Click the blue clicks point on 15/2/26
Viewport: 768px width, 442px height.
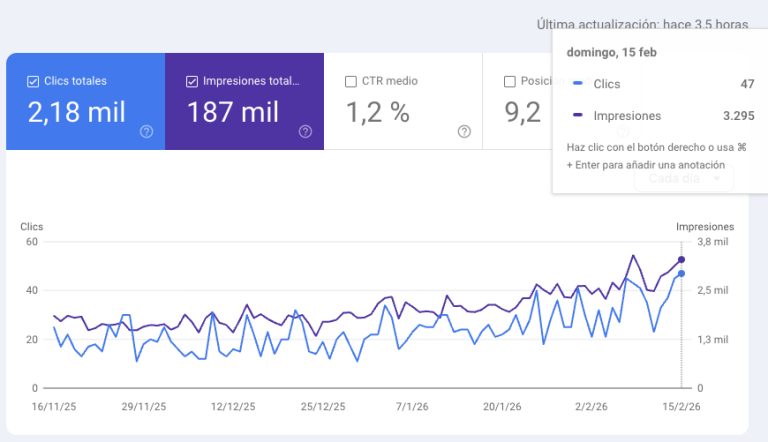point(681,273)
